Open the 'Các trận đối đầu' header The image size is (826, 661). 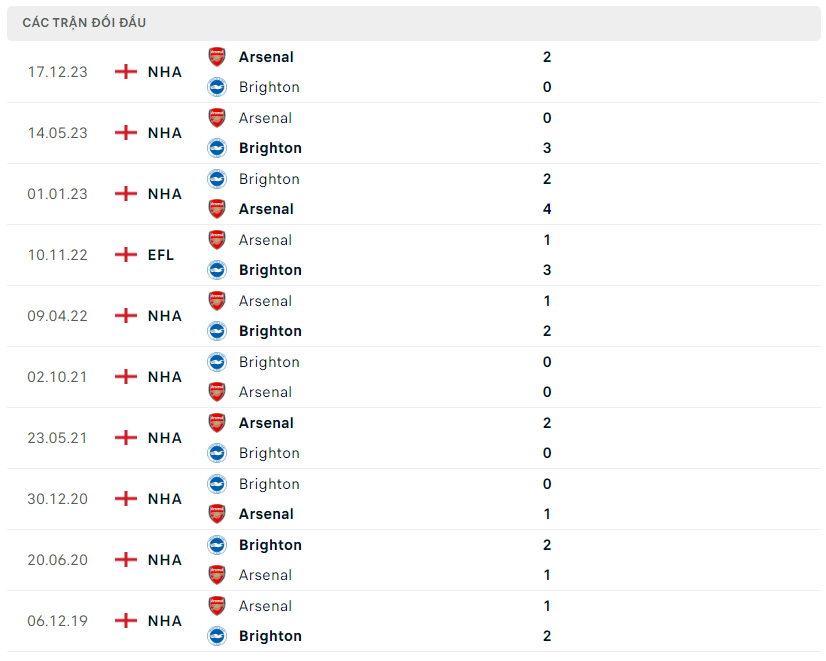pos(84,22)
